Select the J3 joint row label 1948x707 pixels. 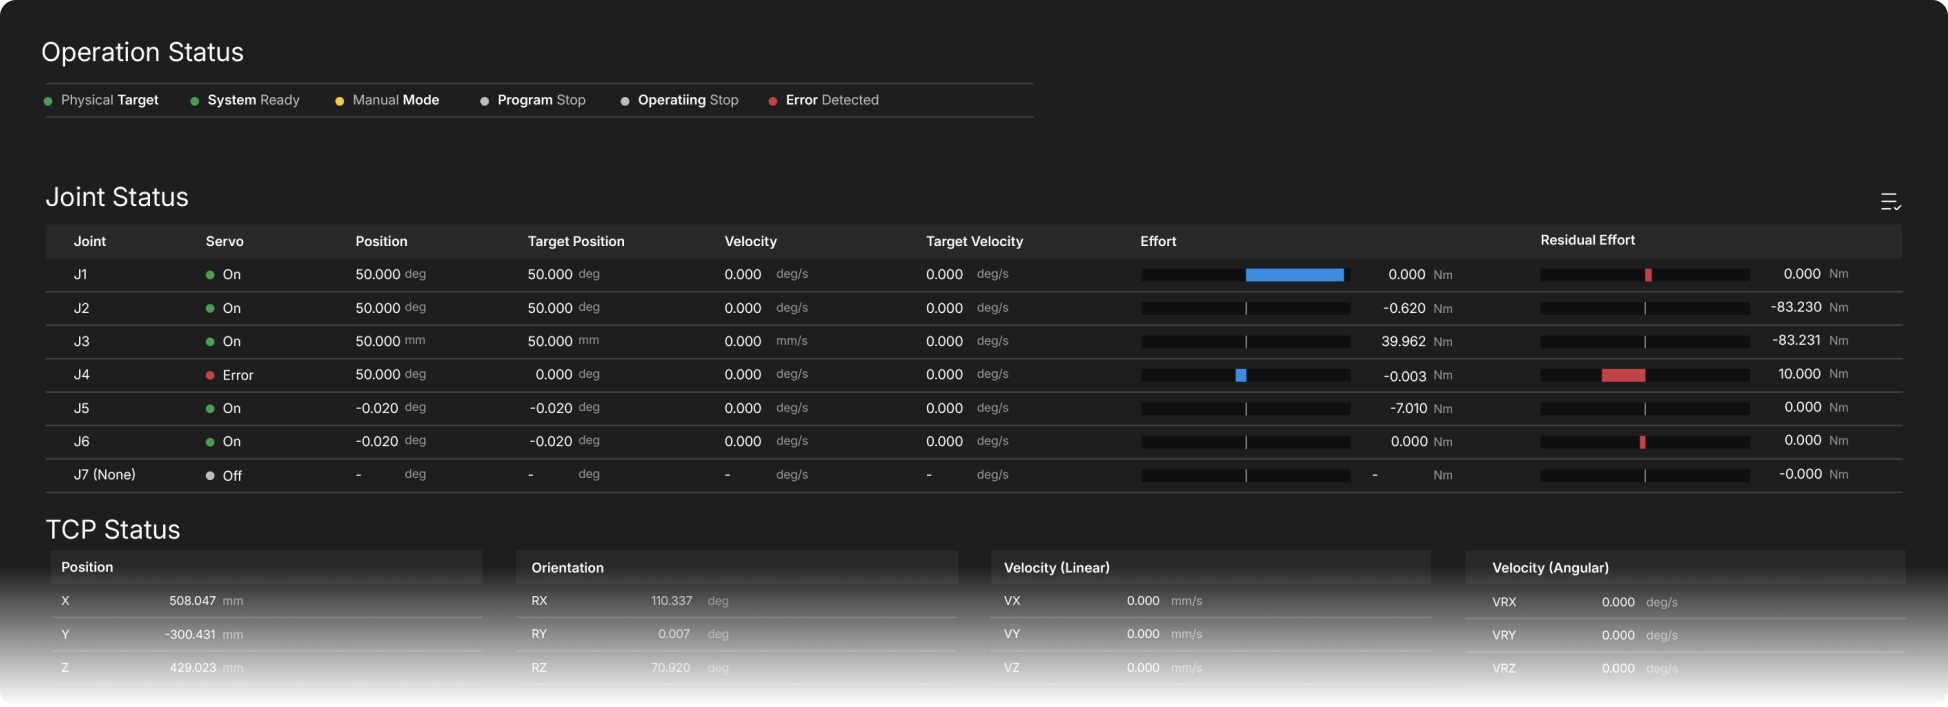point(82,341)
